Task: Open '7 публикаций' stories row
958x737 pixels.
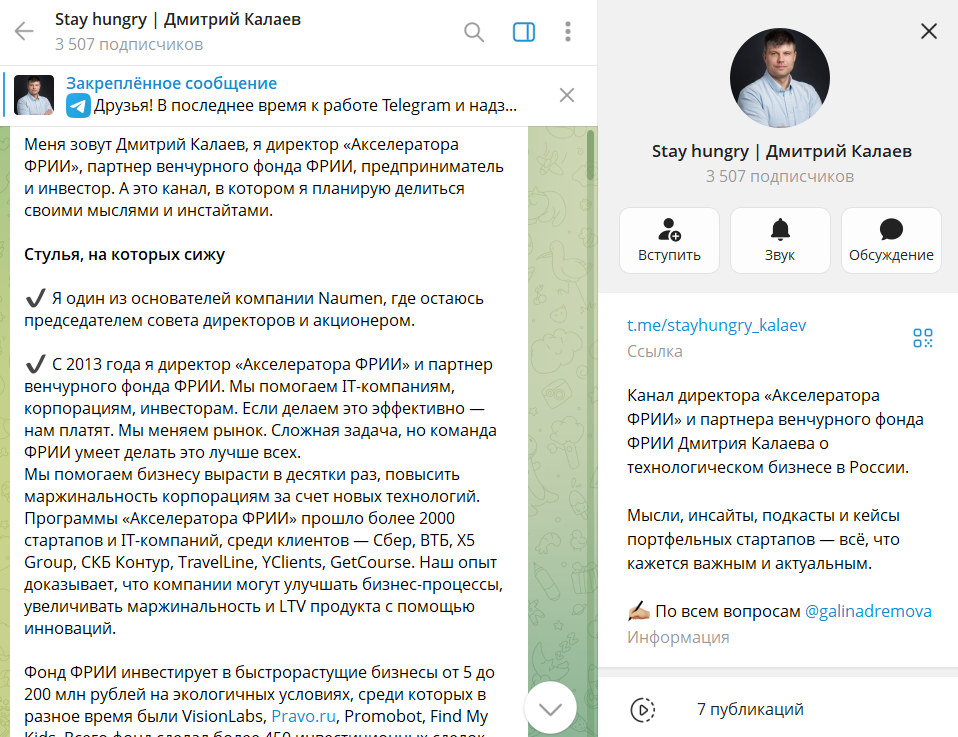Action: [778, 710]
